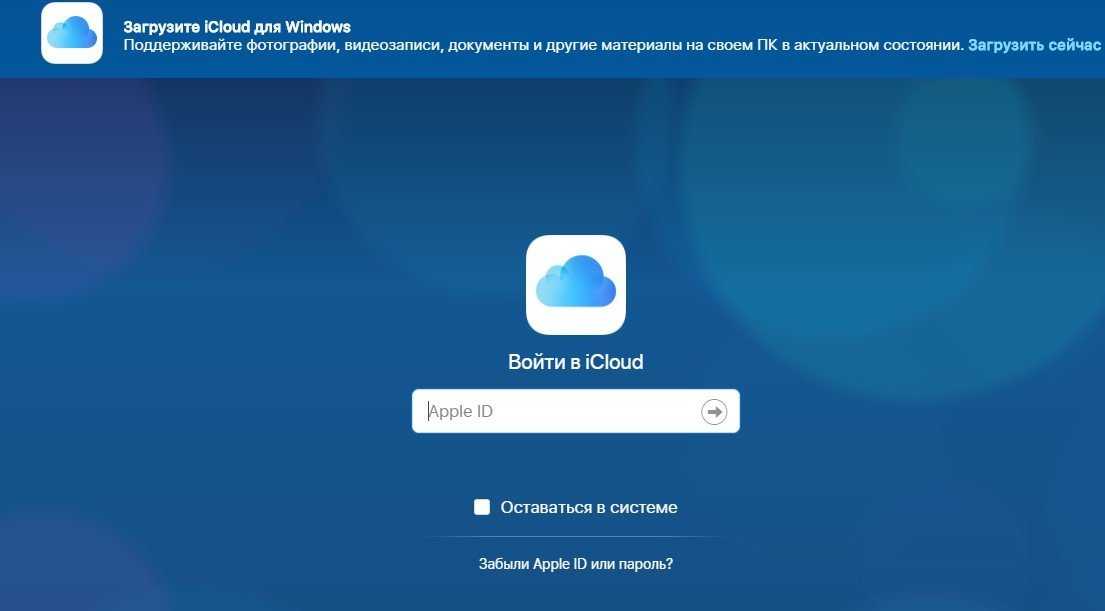Click the word "Windows" in banner title
Screen dimensions: 1105x611
click(319, 27)
